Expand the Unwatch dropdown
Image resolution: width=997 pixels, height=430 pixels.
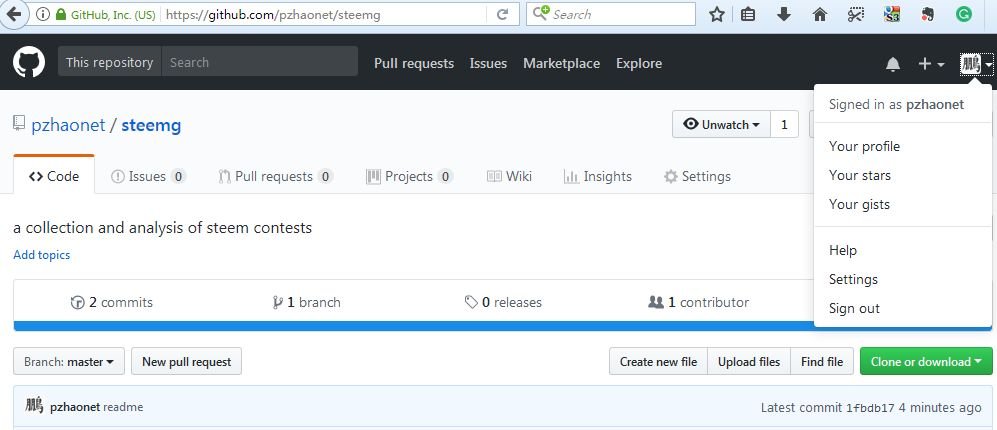722,124
